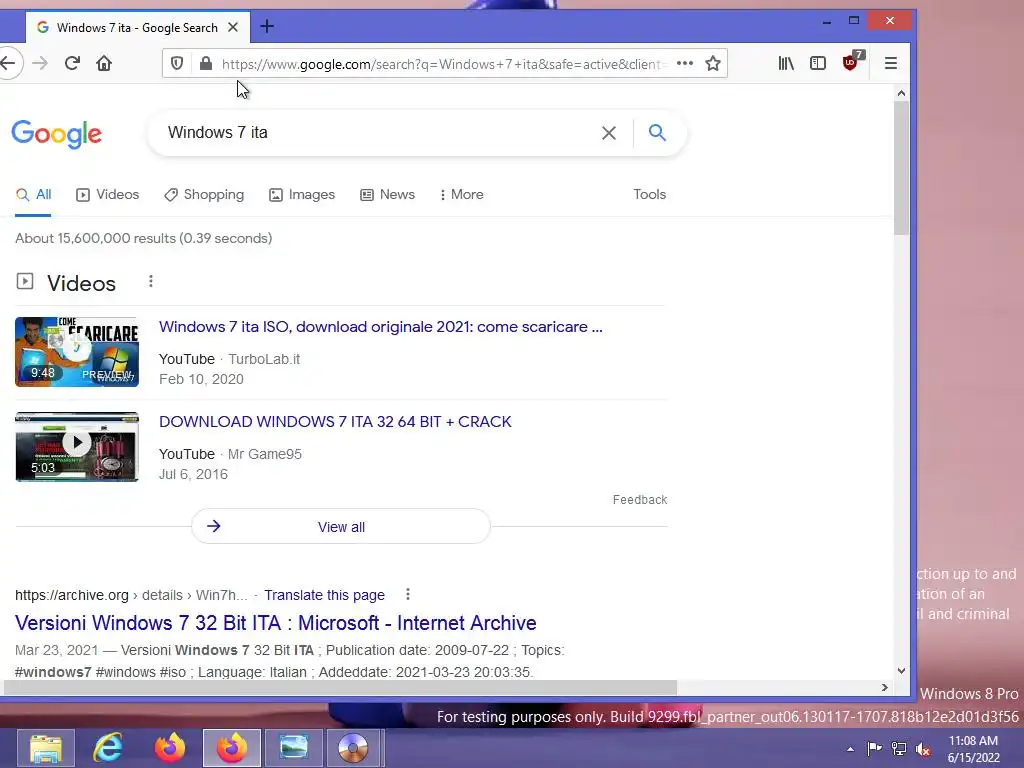Open options for archive.org result
Viewport: 1024px width, 768px height.
pyautogui.click(x=408, y=594)
